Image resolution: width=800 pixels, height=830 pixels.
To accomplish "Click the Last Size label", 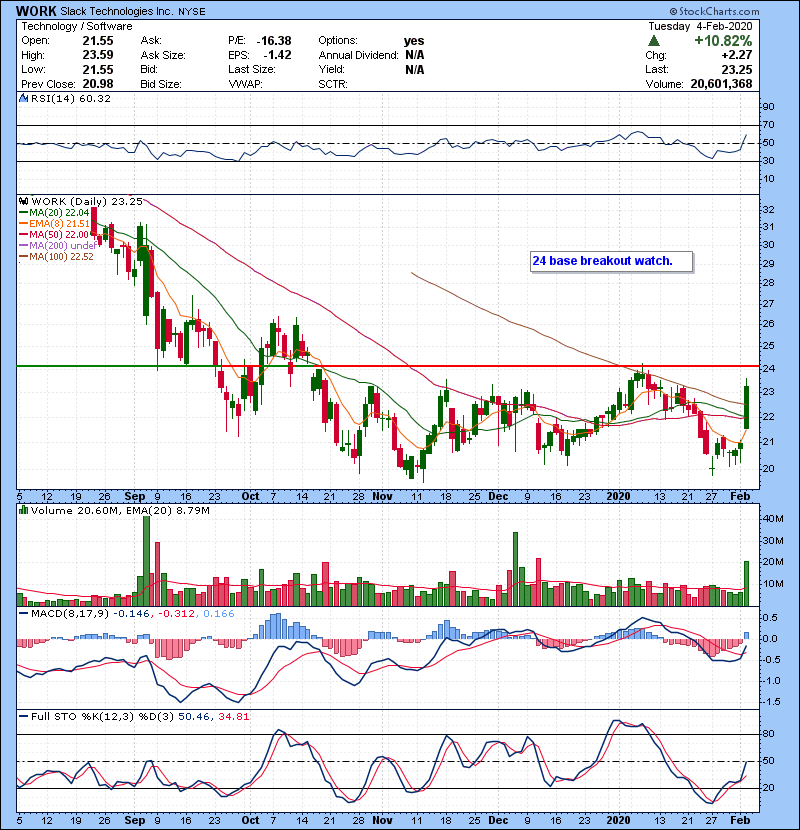I will (x=252, y=69).
